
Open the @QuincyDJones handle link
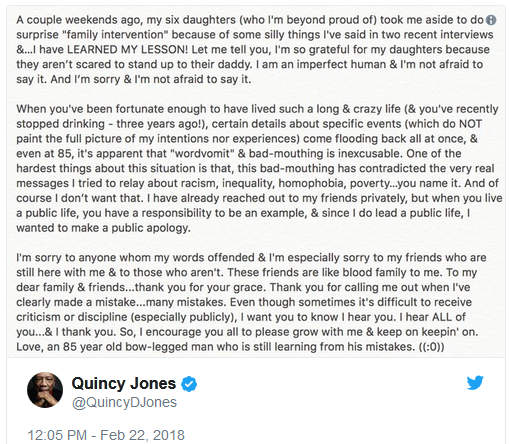point(124,402)
